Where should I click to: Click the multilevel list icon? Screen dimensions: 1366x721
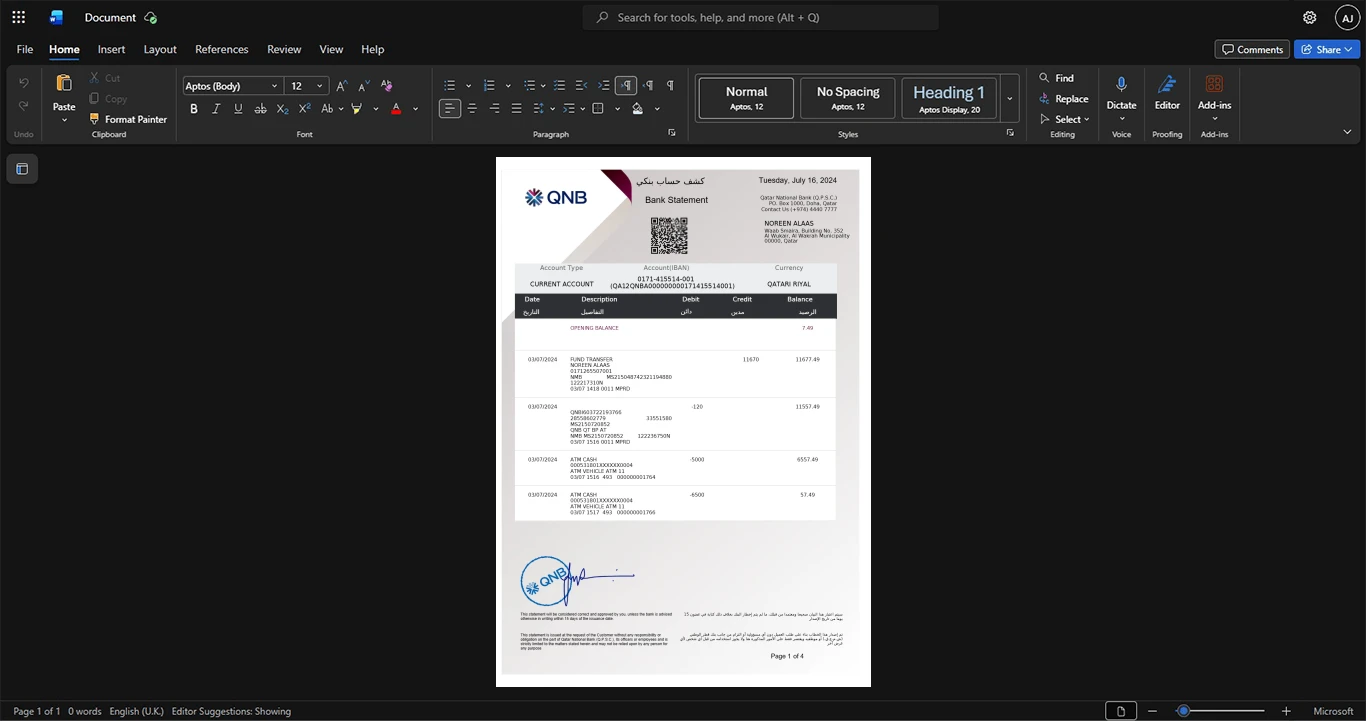[530, 86]
